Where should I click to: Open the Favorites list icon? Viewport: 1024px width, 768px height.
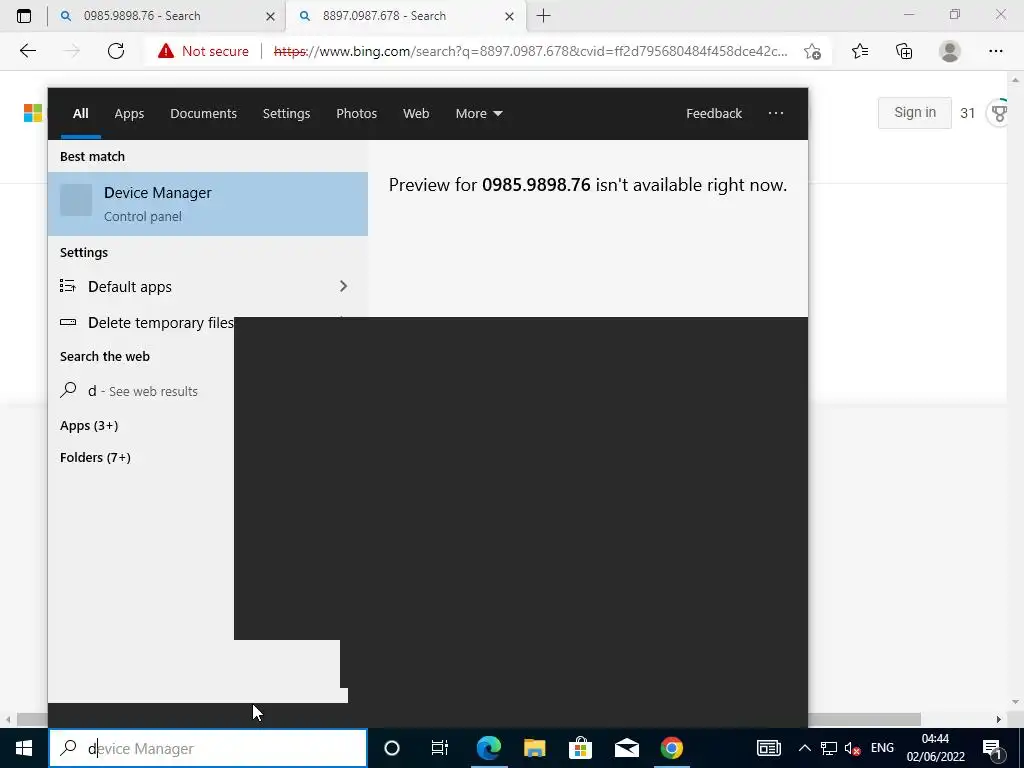860,51
